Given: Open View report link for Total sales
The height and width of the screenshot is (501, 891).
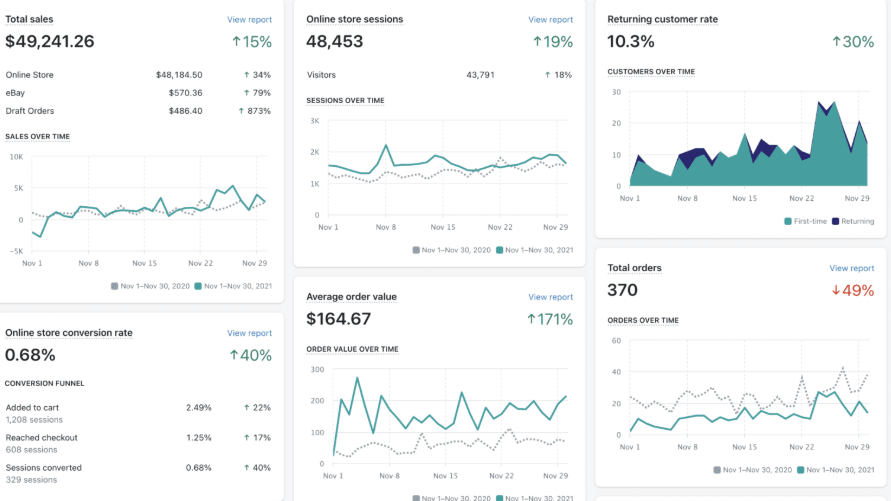Looking at the screenshot, I should (249, 19).
